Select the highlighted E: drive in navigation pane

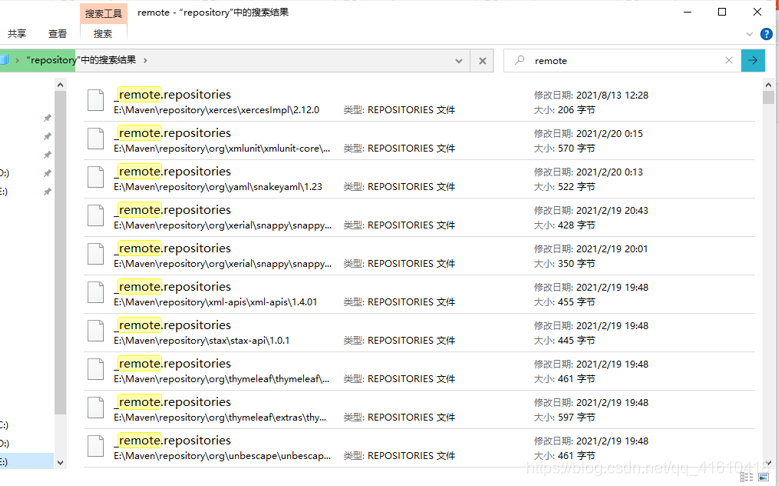tap(27, 462)
